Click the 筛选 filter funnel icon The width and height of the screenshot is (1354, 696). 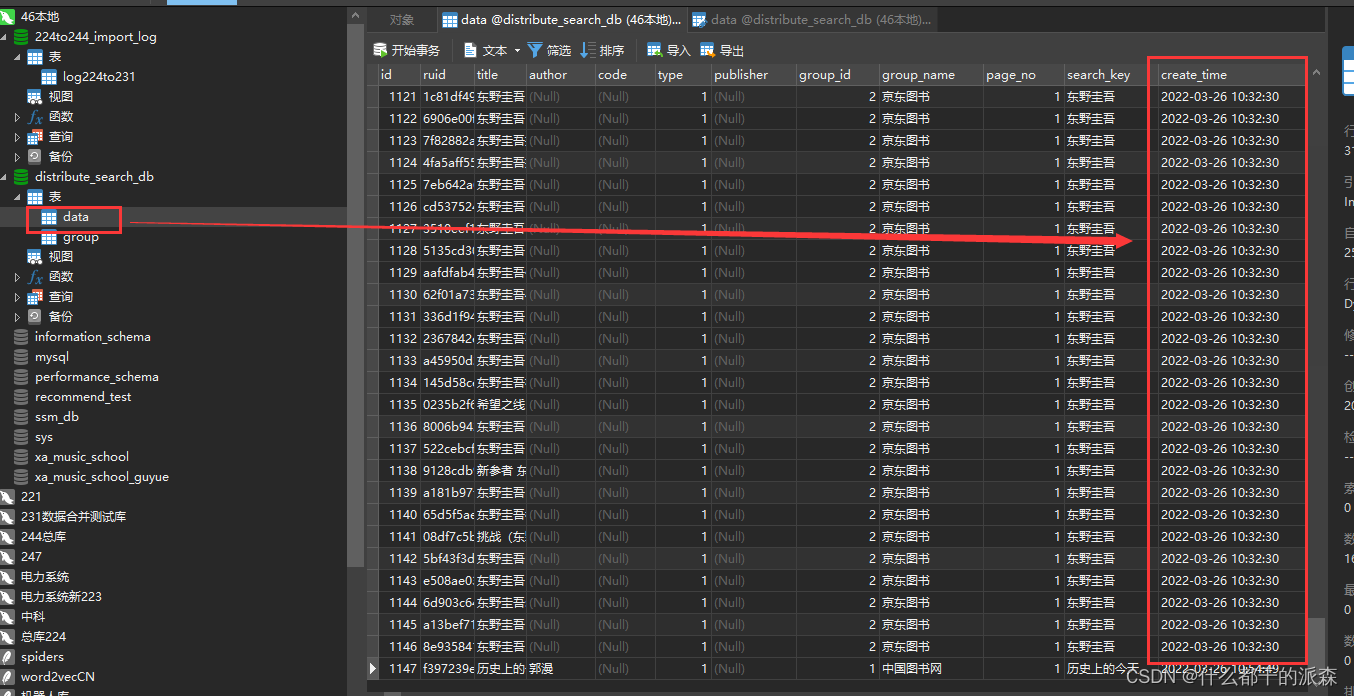tap(535, 50)
